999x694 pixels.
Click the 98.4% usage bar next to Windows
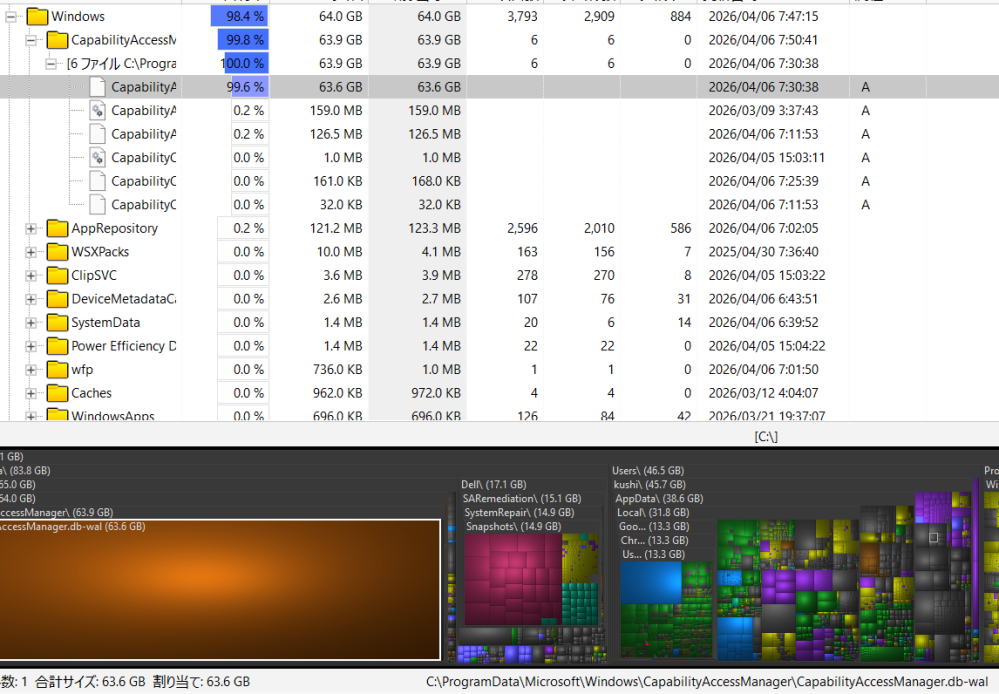click(237, 16)
